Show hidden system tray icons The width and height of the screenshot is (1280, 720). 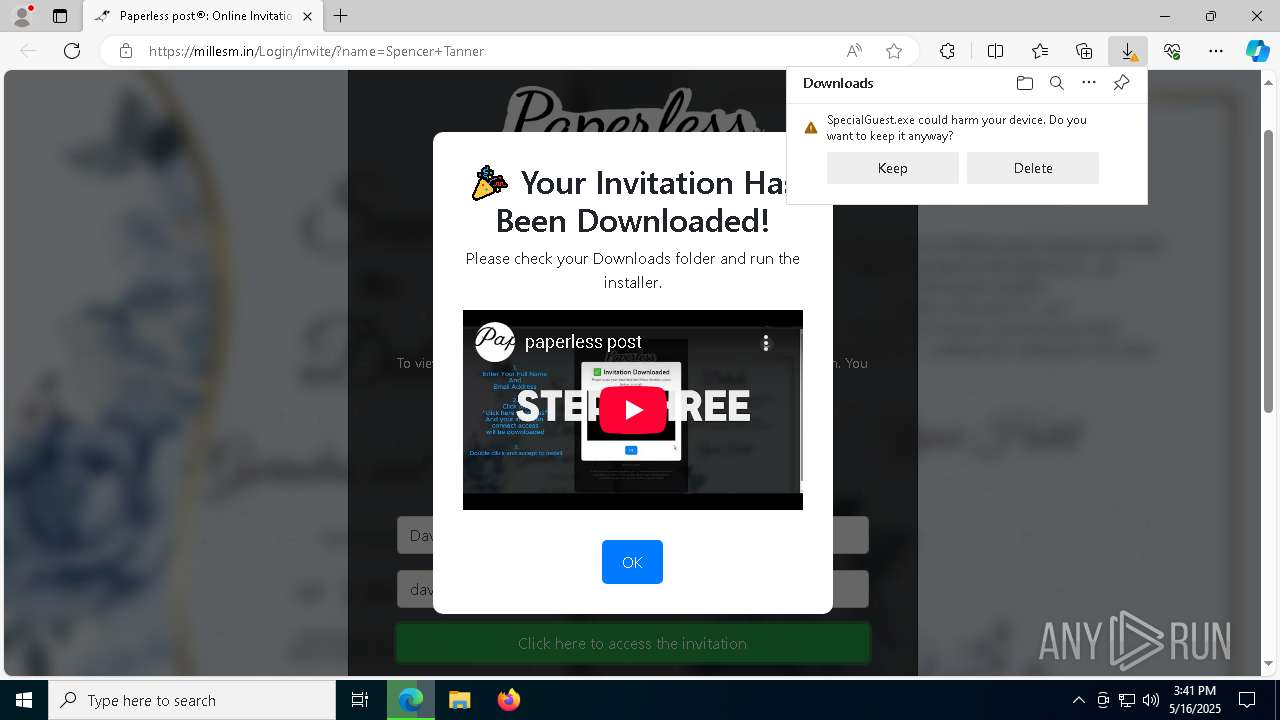1078,700
